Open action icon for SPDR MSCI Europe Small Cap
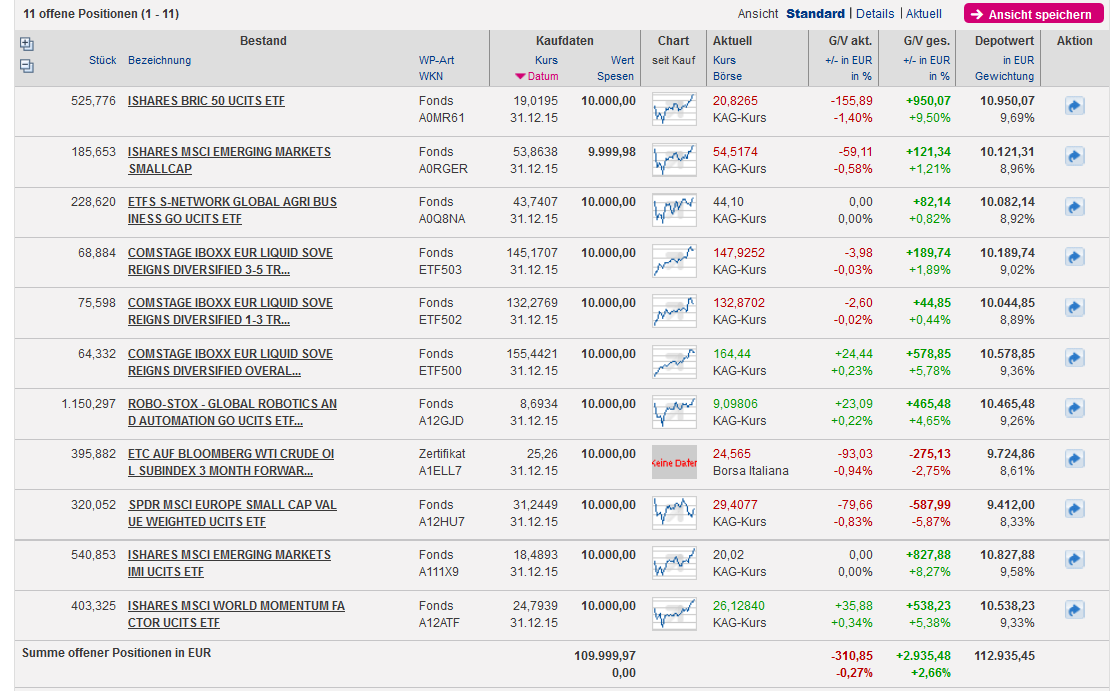 pos(1075,510)
